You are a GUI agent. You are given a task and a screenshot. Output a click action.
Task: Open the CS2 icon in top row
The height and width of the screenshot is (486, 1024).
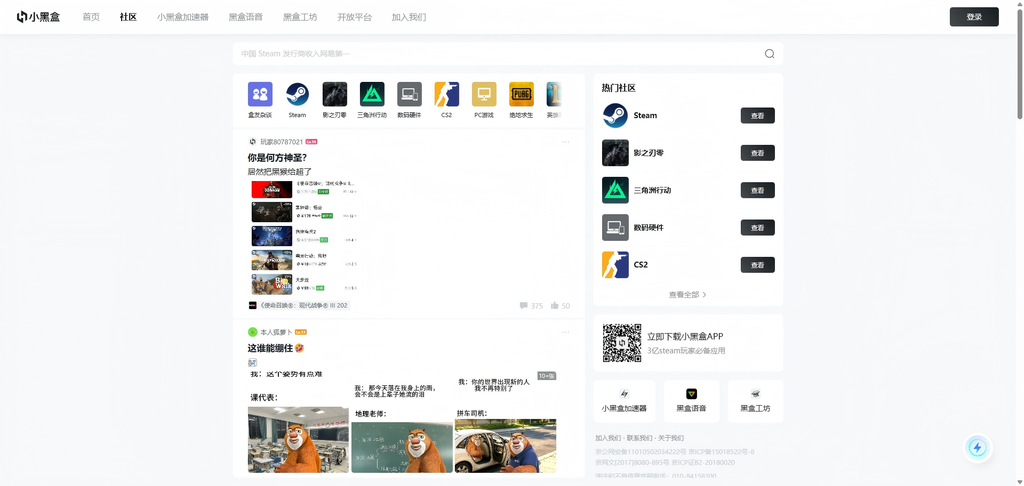click(447, 94)
